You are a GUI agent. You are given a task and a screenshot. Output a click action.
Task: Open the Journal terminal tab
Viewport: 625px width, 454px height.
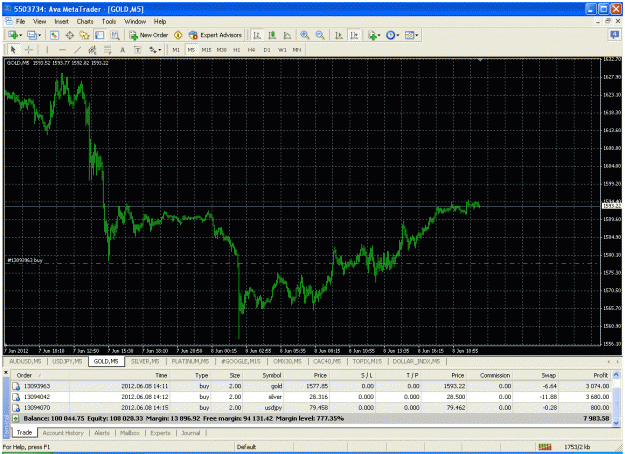191,433
